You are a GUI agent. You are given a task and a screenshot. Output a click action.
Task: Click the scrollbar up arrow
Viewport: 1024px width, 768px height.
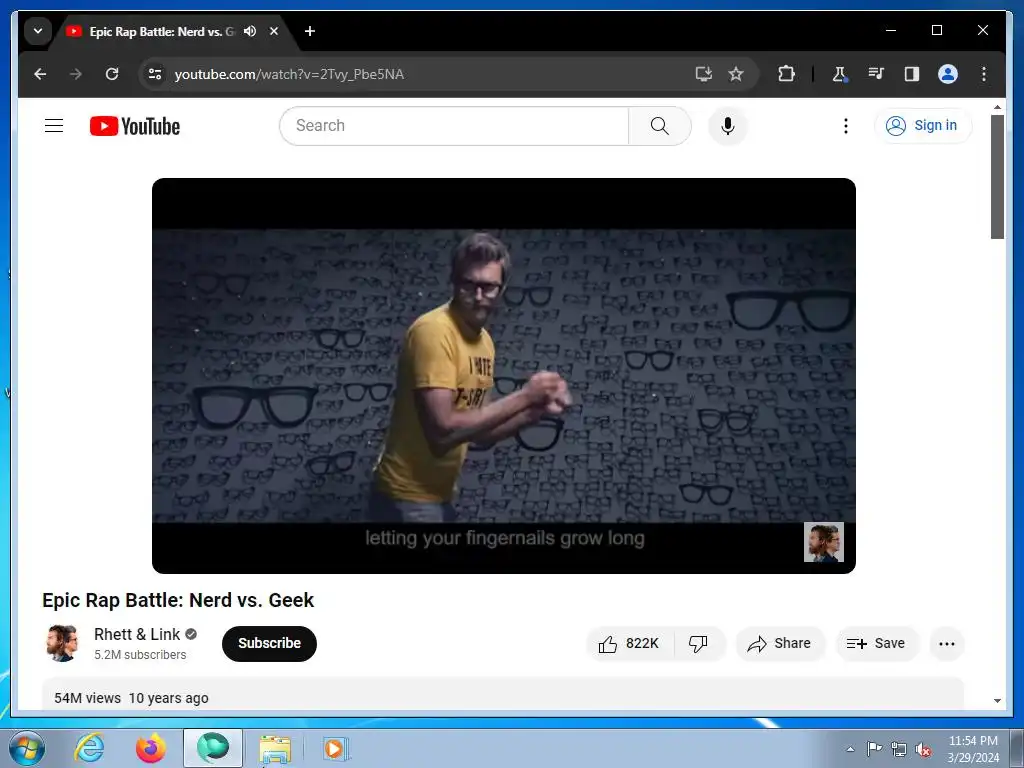tap(997, 107)
